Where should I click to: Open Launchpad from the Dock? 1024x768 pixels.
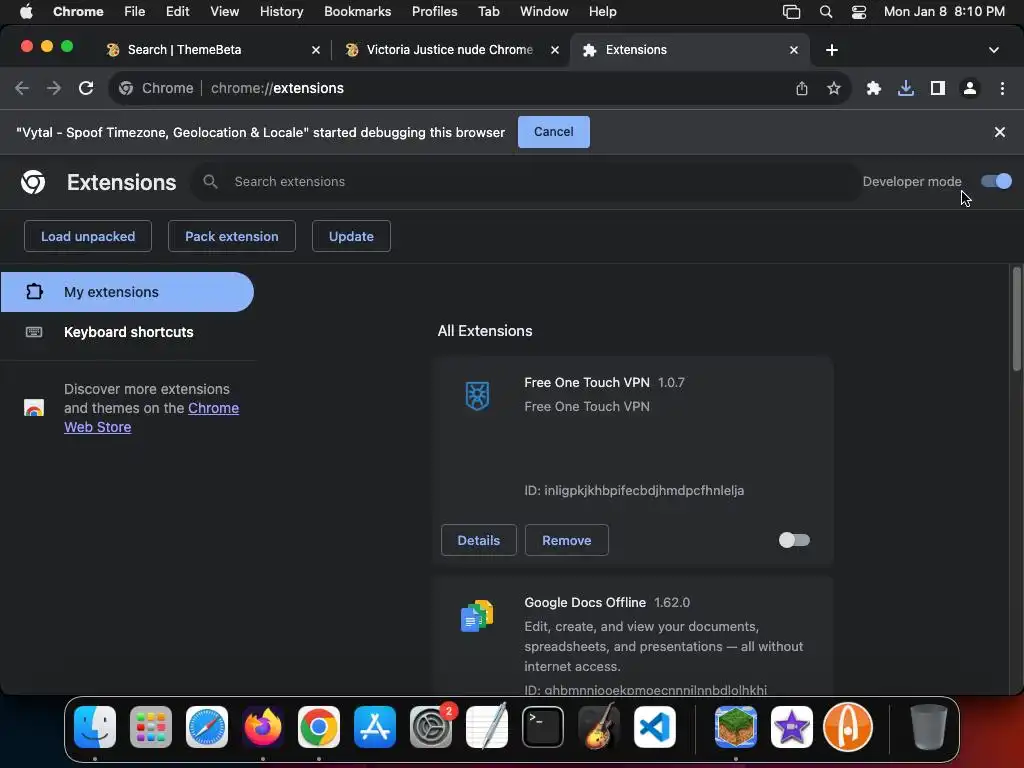pyautogui.click(x=151, y=728)
